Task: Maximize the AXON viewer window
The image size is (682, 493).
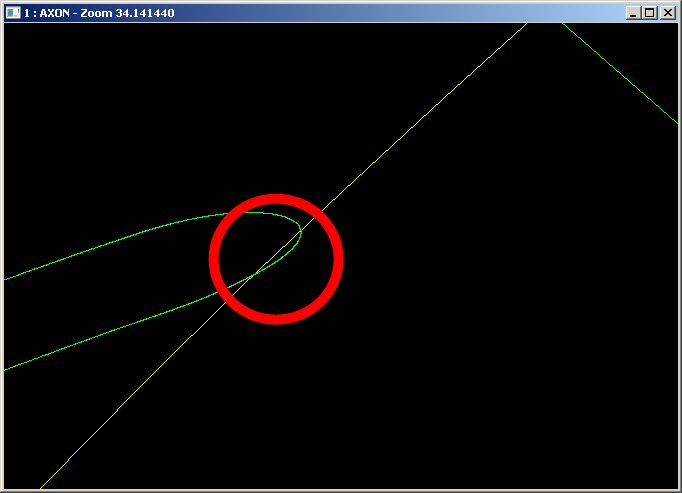Action: pos(650,12)
